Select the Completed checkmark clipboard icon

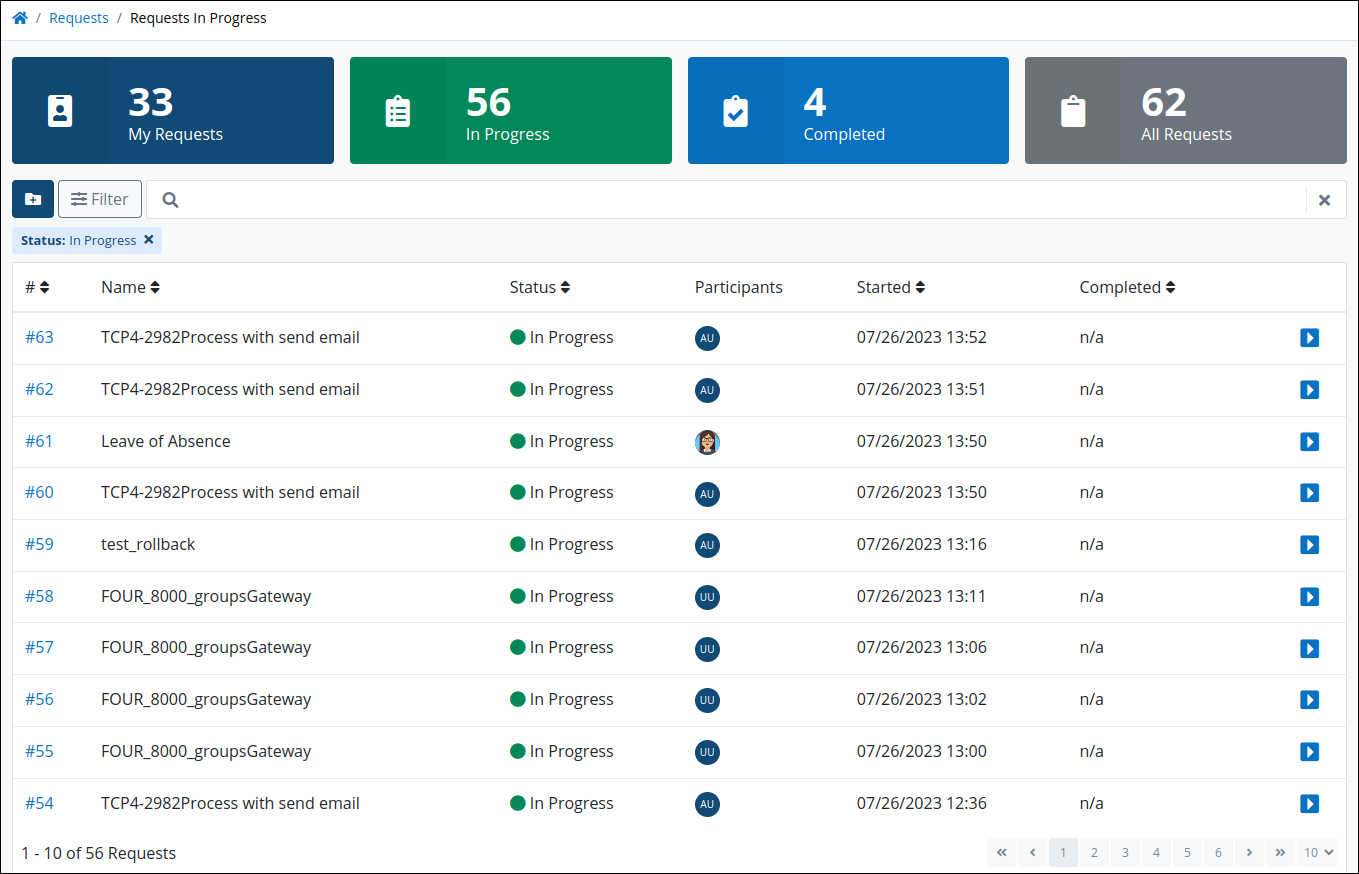[x=735, y=110]
